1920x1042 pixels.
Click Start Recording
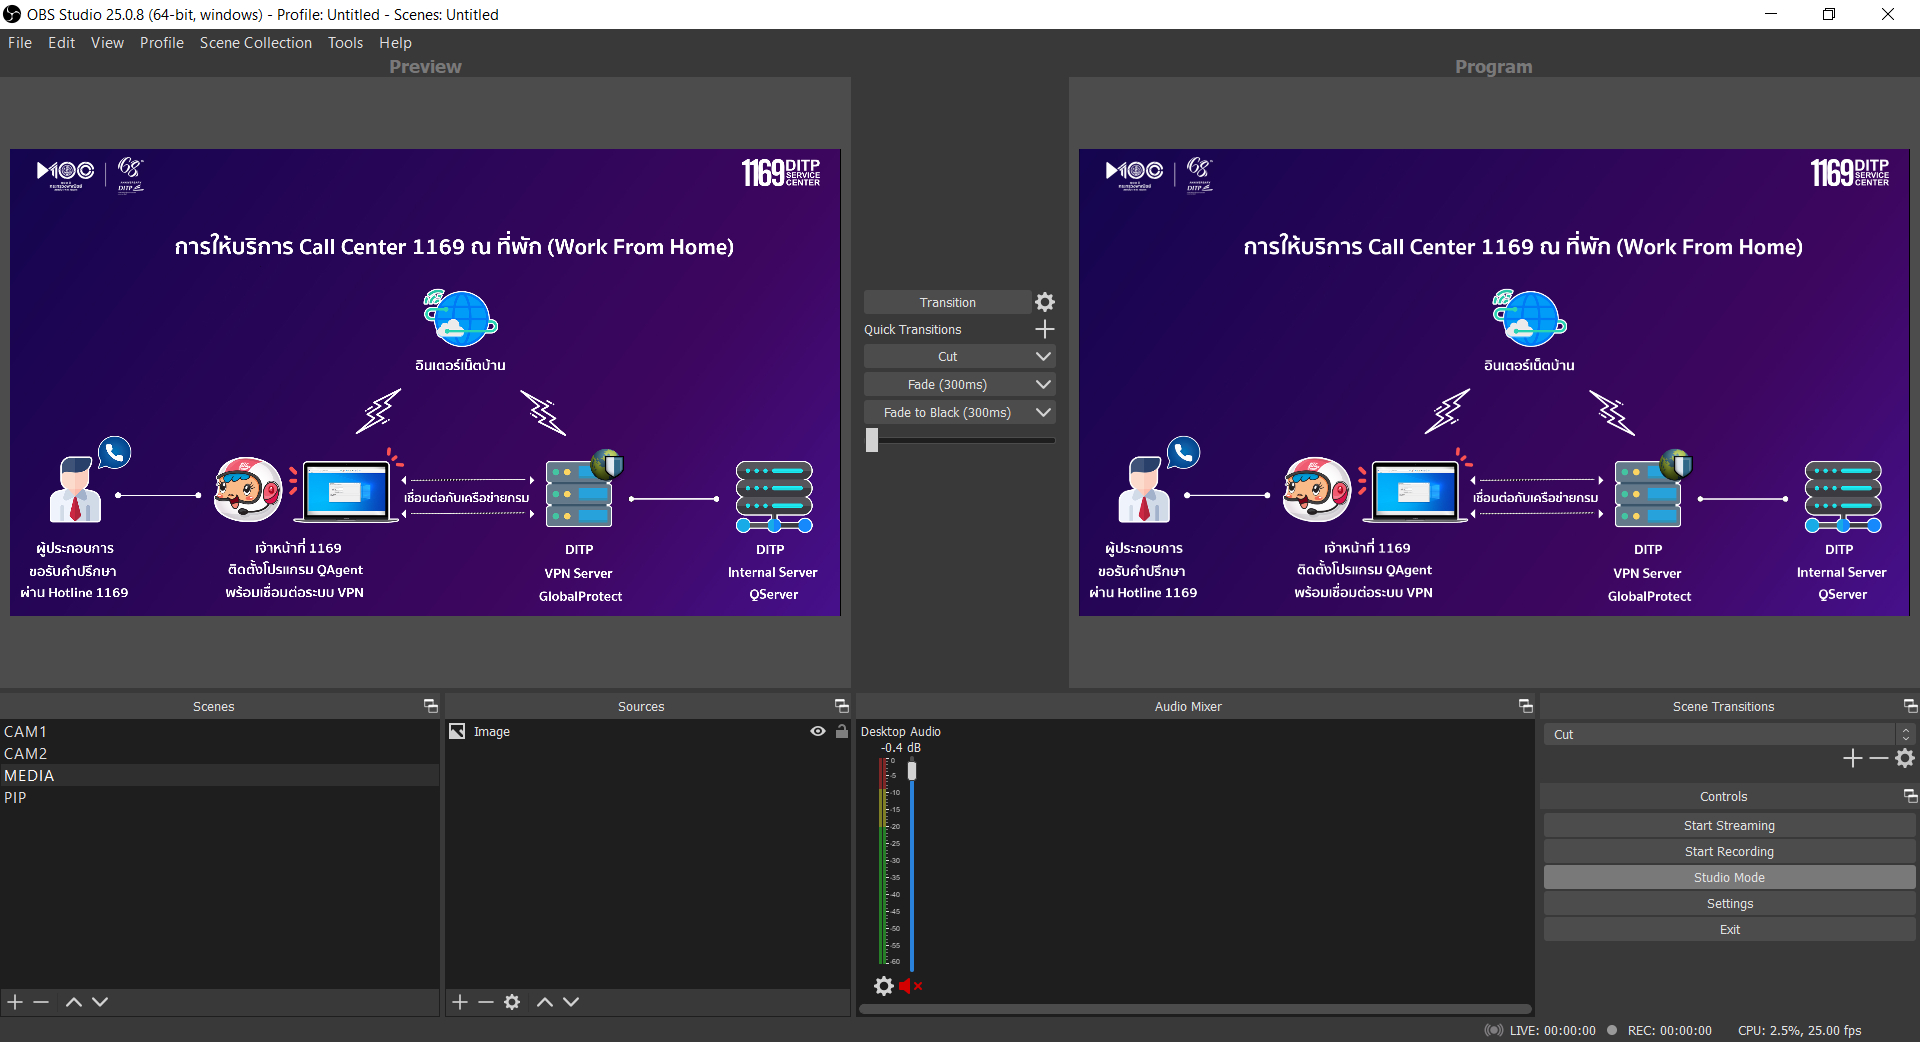coord(1729,851)
